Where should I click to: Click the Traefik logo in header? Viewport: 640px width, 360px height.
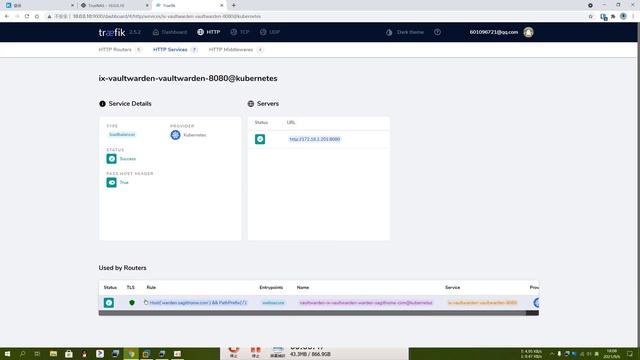[112, 32]
